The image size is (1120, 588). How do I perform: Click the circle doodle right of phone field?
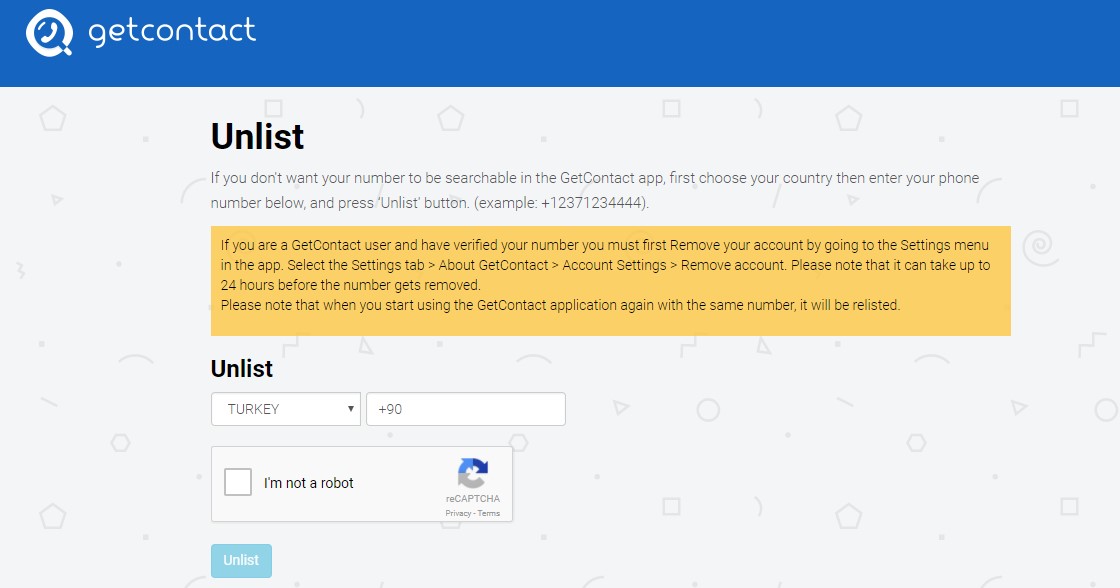pos(707,409)
